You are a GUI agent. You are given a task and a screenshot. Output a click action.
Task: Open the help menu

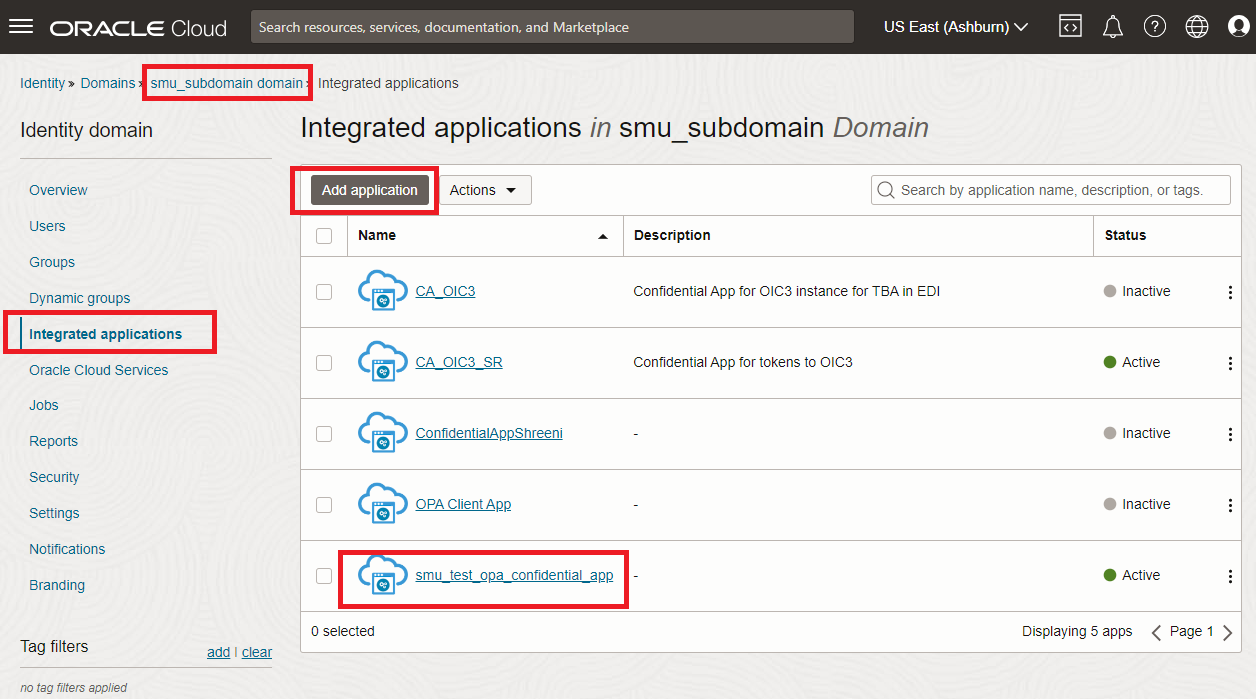[1154, 26]
